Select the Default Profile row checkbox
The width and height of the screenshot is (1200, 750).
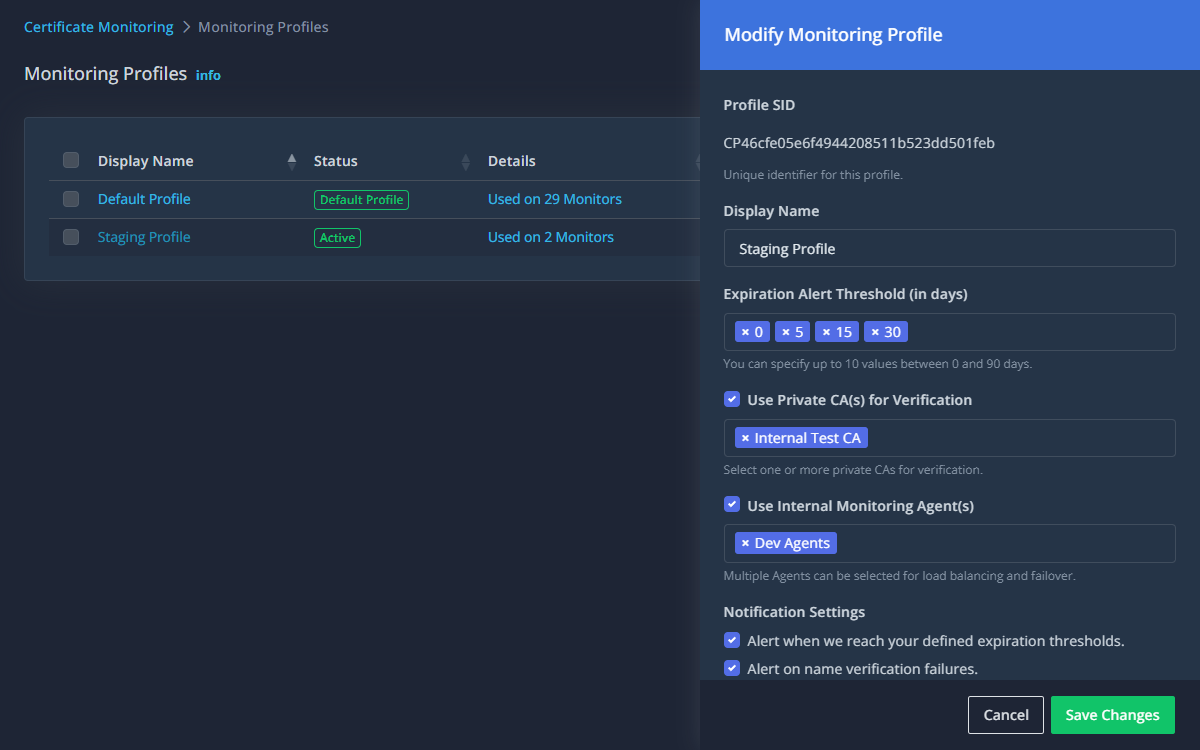(70, 198)
